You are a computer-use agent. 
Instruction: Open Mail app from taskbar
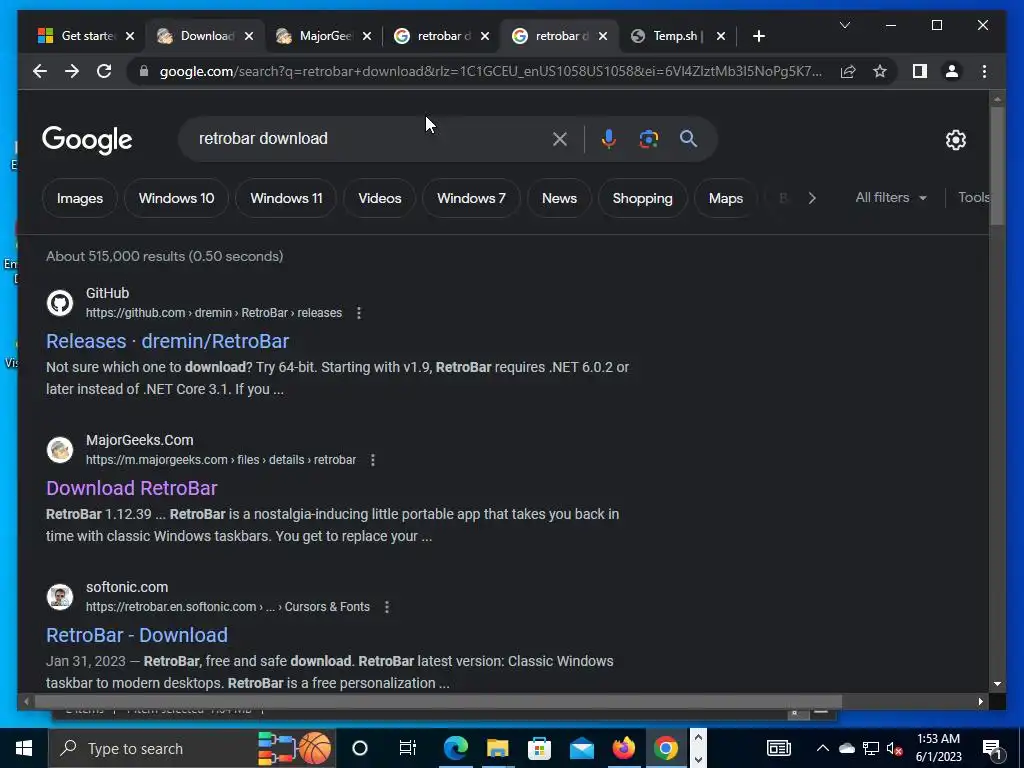[x=581, y=748]
